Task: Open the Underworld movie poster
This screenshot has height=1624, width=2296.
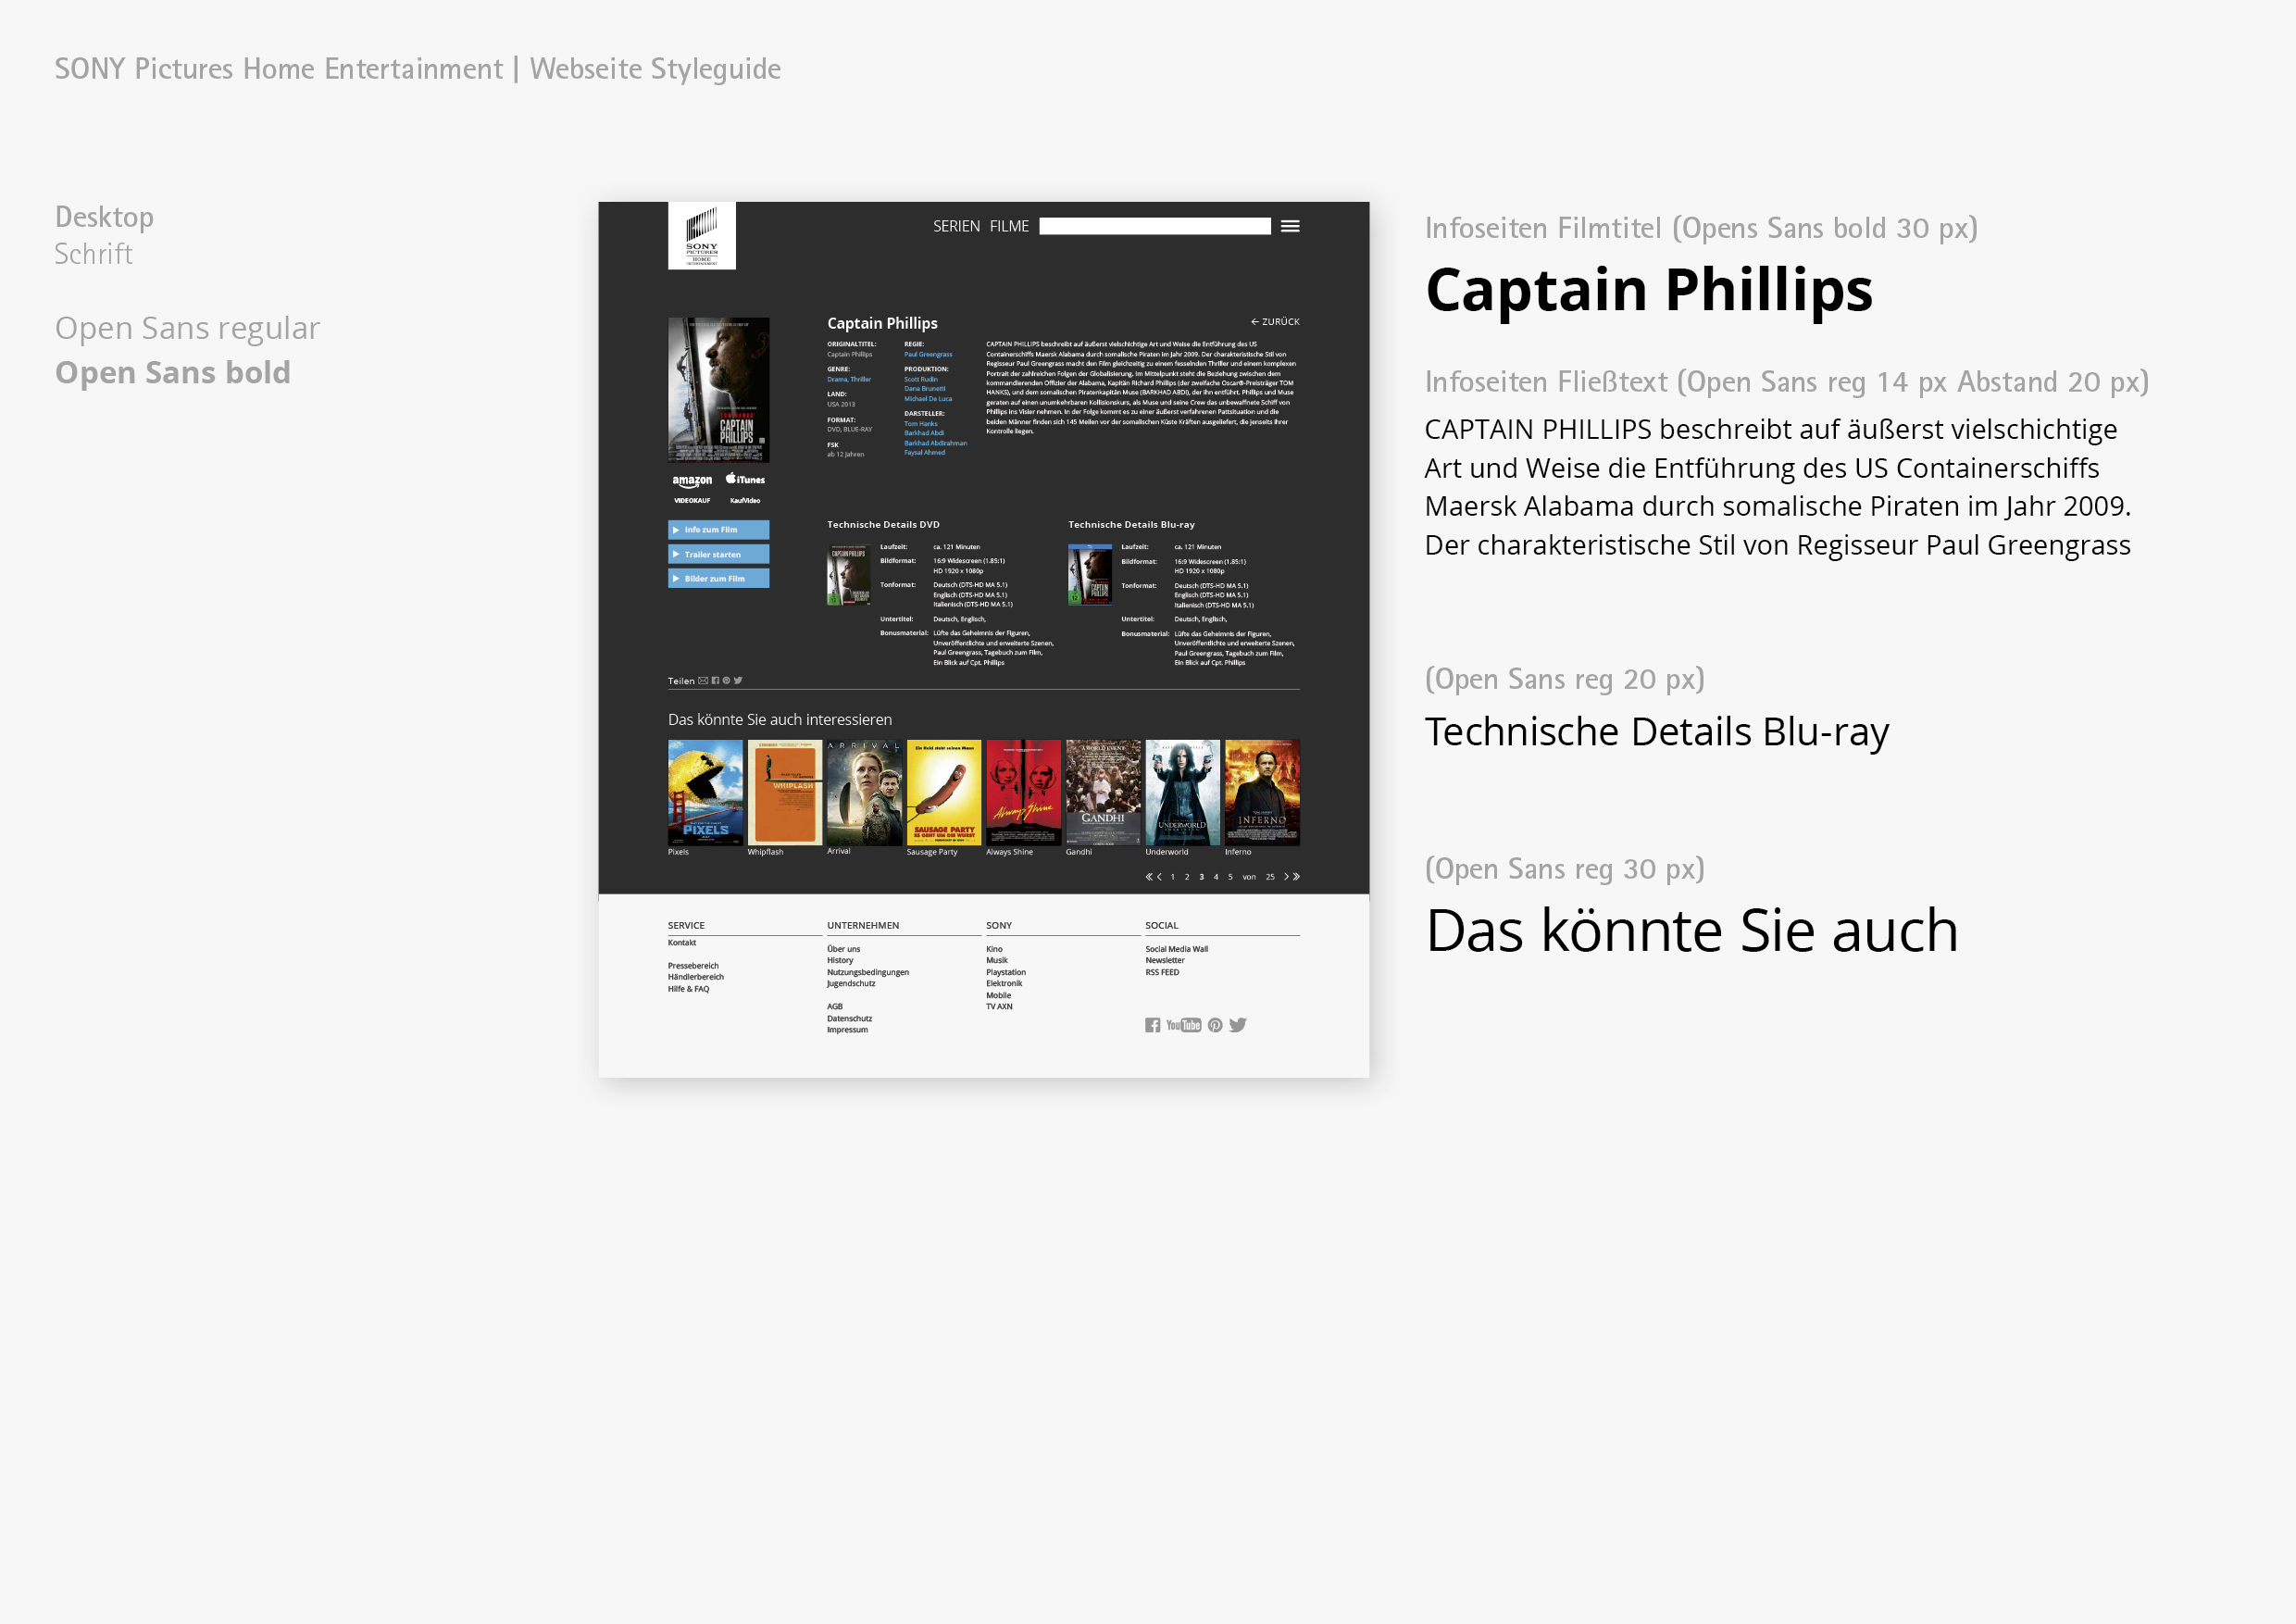Action: pyautogui.click(x=1183, y=793)
